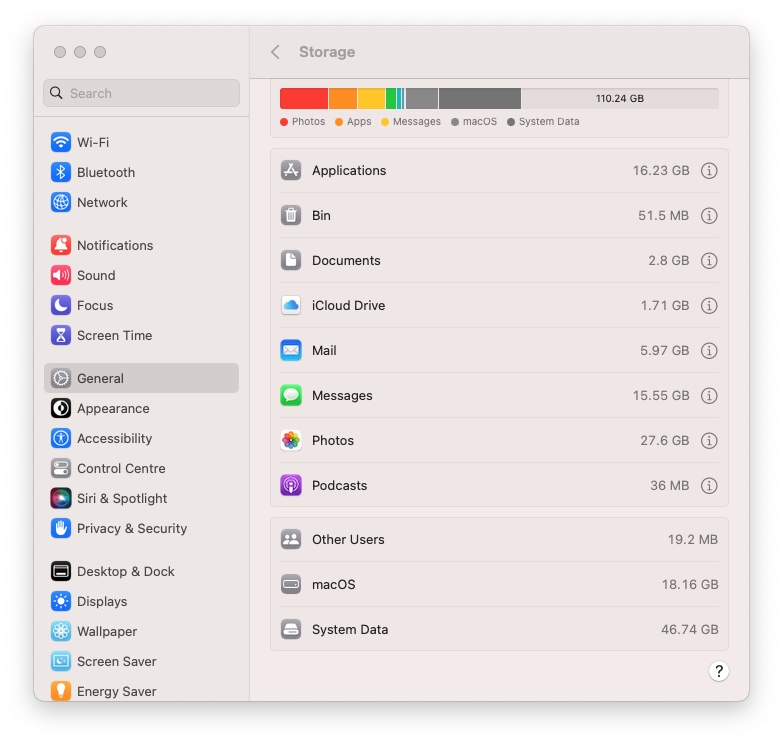The width and height of the screenshot is (783, 743).
Task: Click the 18.16 GB macOS value
Action: (x=690, y=584)
